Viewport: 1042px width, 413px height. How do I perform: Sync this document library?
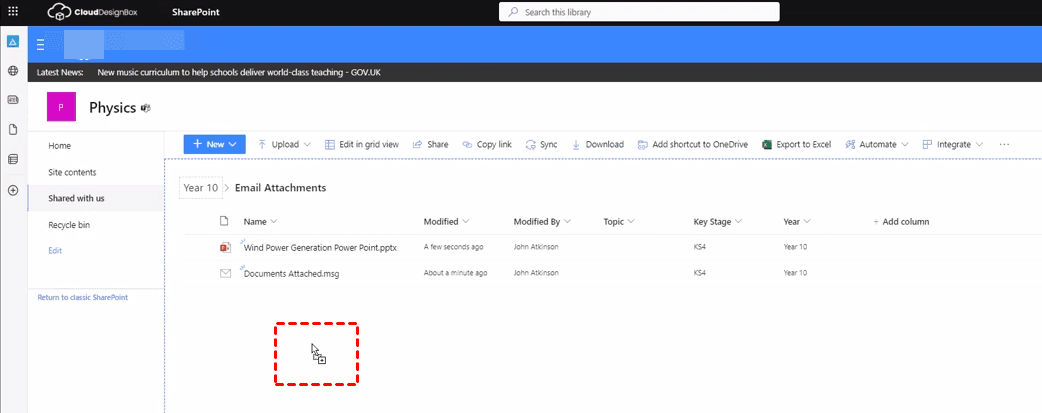point(541,144)
